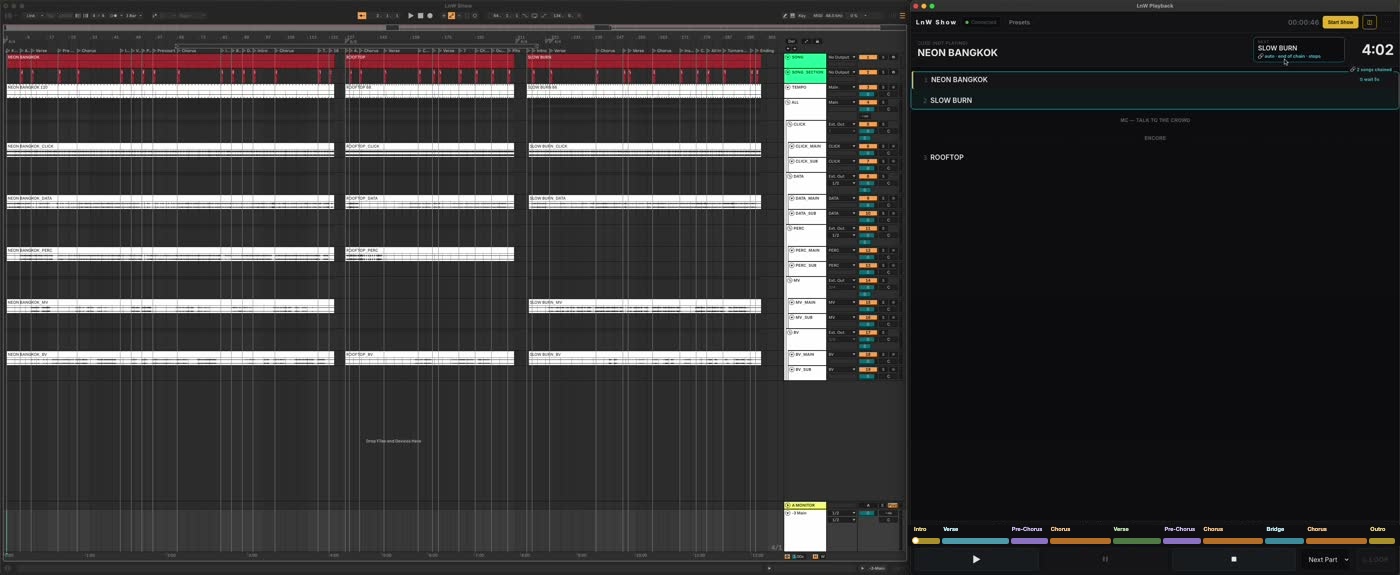Toggle the Key map mode button
The width and height of the screenshot is (1400, 575).
point(802,16)
